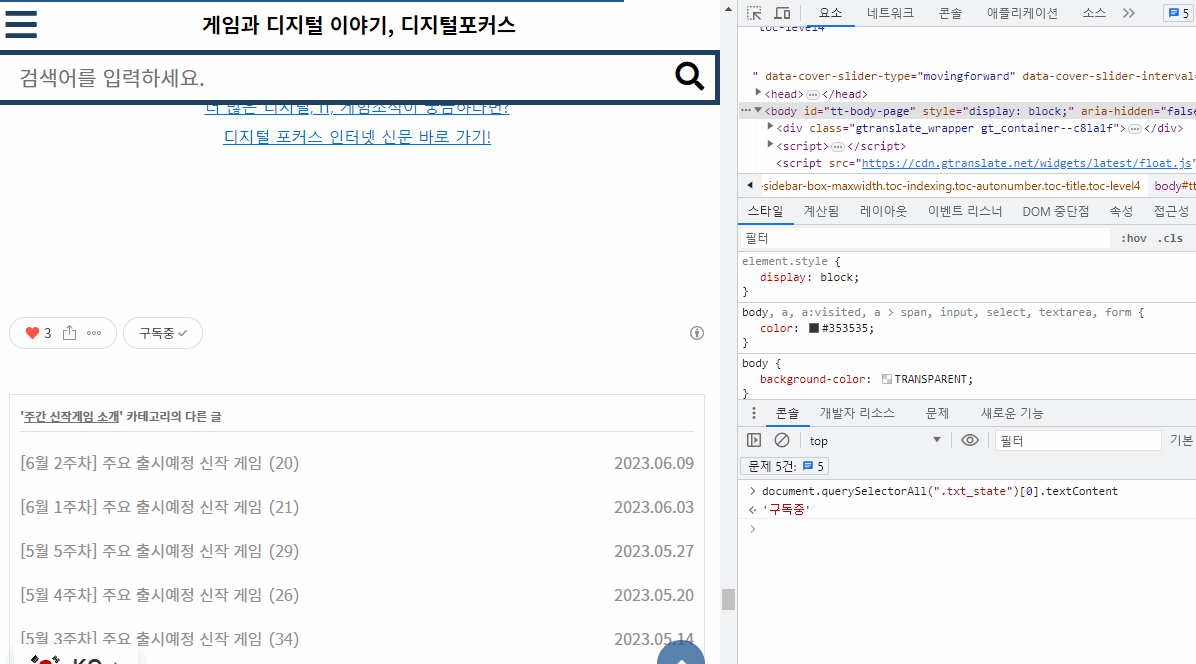The height and width of the screenshot is (664, 1196).
Task: Click the info circle icon beside subscribe row
Action: [696, 333]
